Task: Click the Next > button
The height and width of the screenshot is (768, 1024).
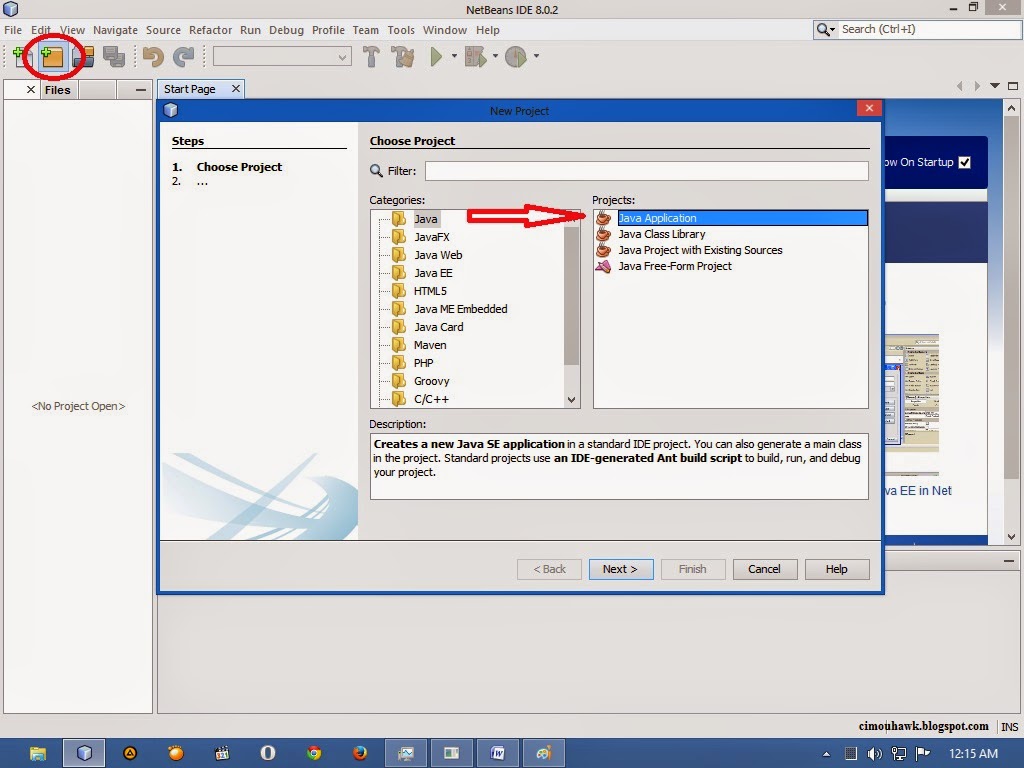Action: [x=620, y=569]
